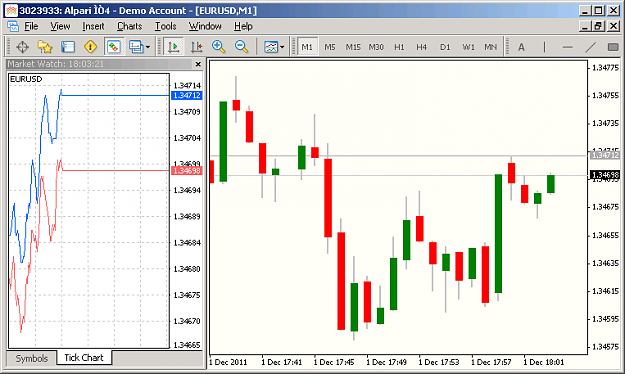Screen dimensions: 625x374
Task: Click the grey 1.34712 chart price tag
Action: [605, 155]
